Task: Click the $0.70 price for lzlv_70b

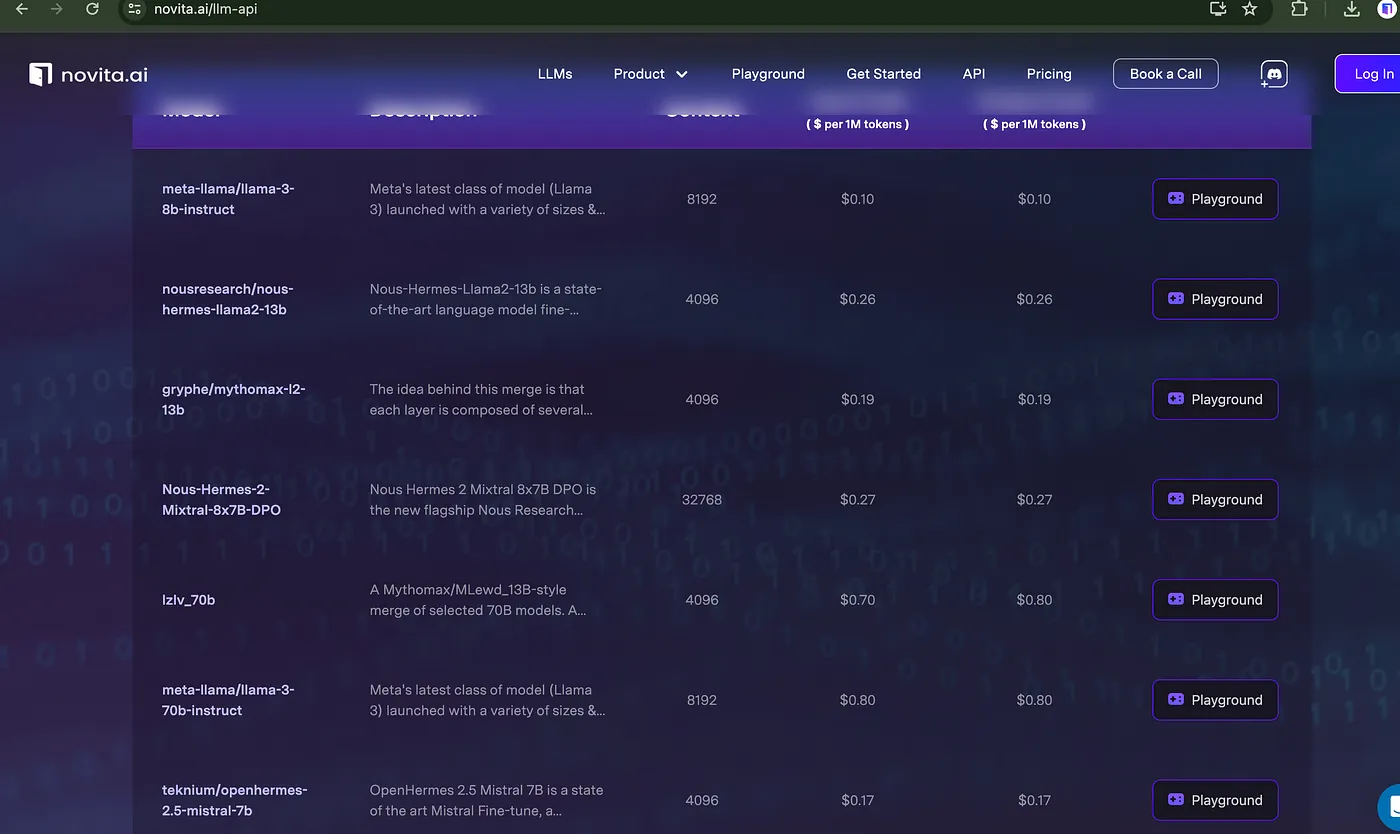Action: click(x=858, y=600)
